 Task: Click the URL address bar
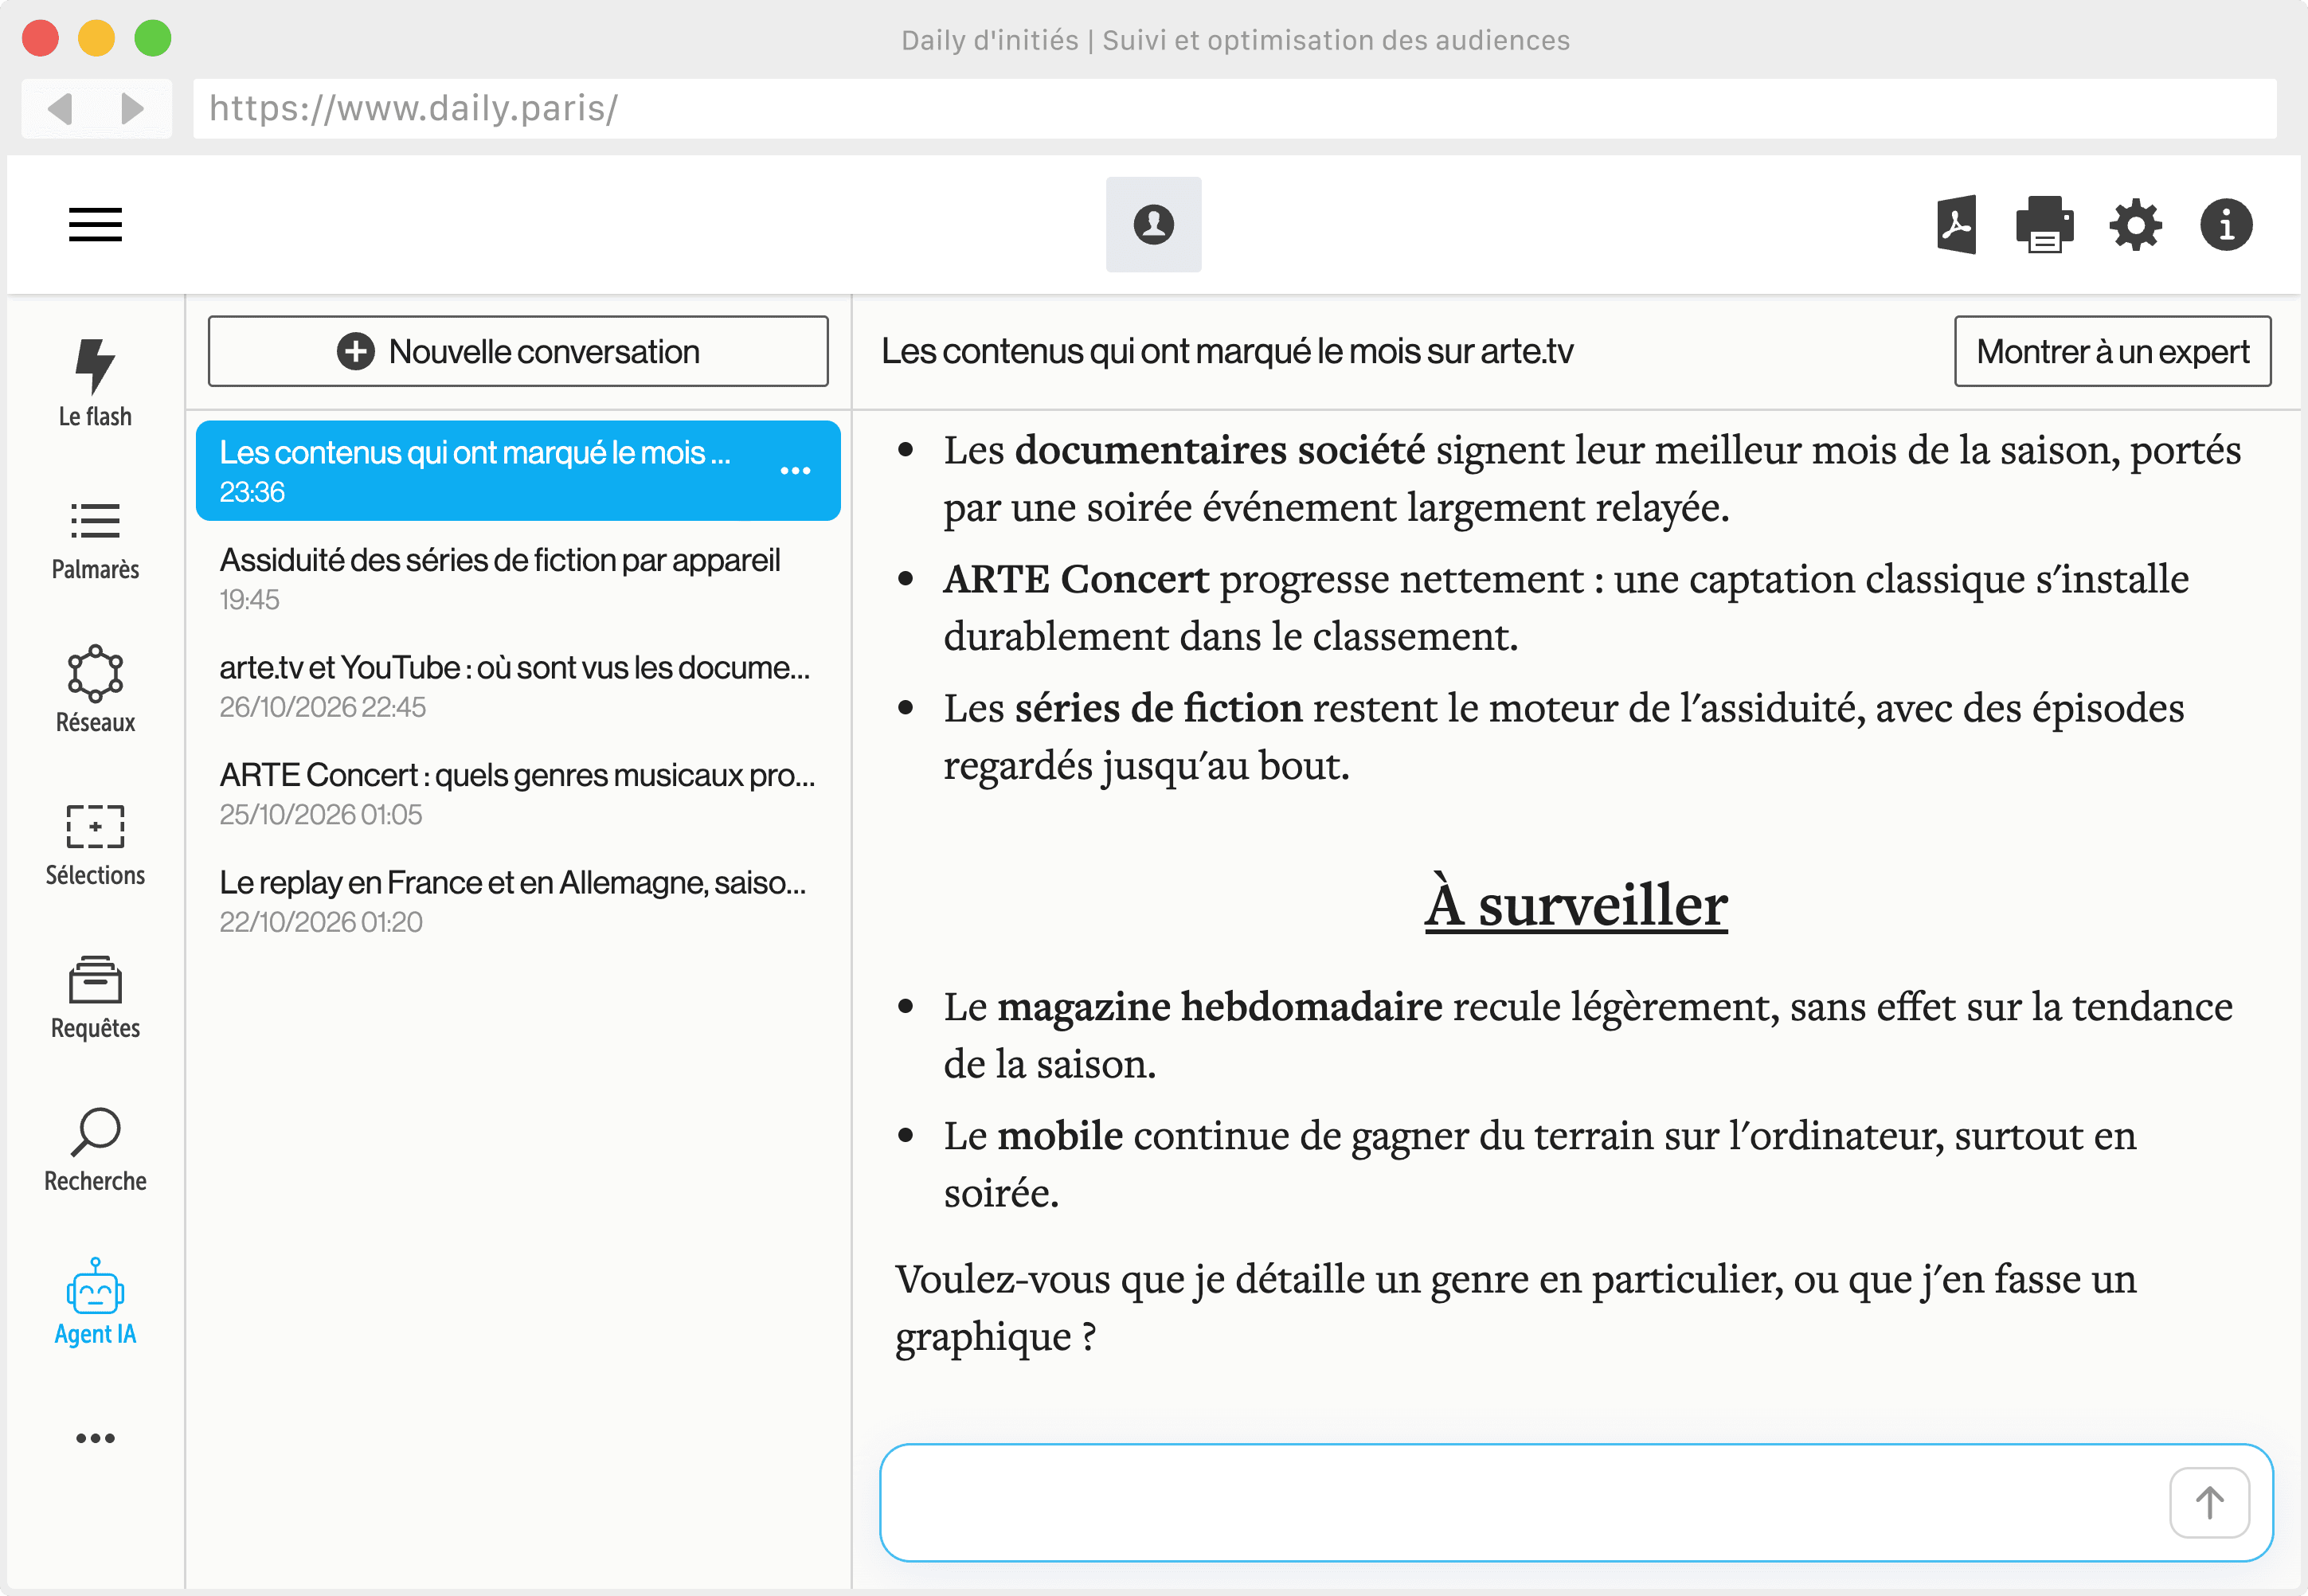pyautogui.click(x=1234, y=108)
